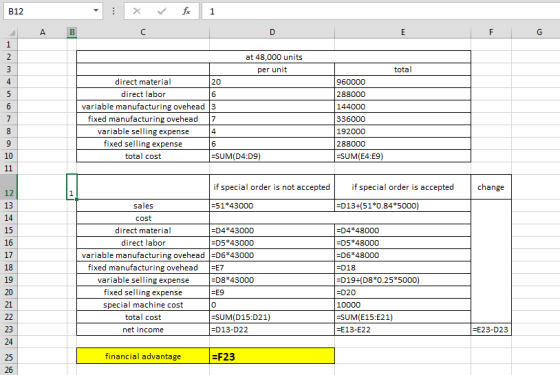Click cell D4 containing 20

(272, 82)
